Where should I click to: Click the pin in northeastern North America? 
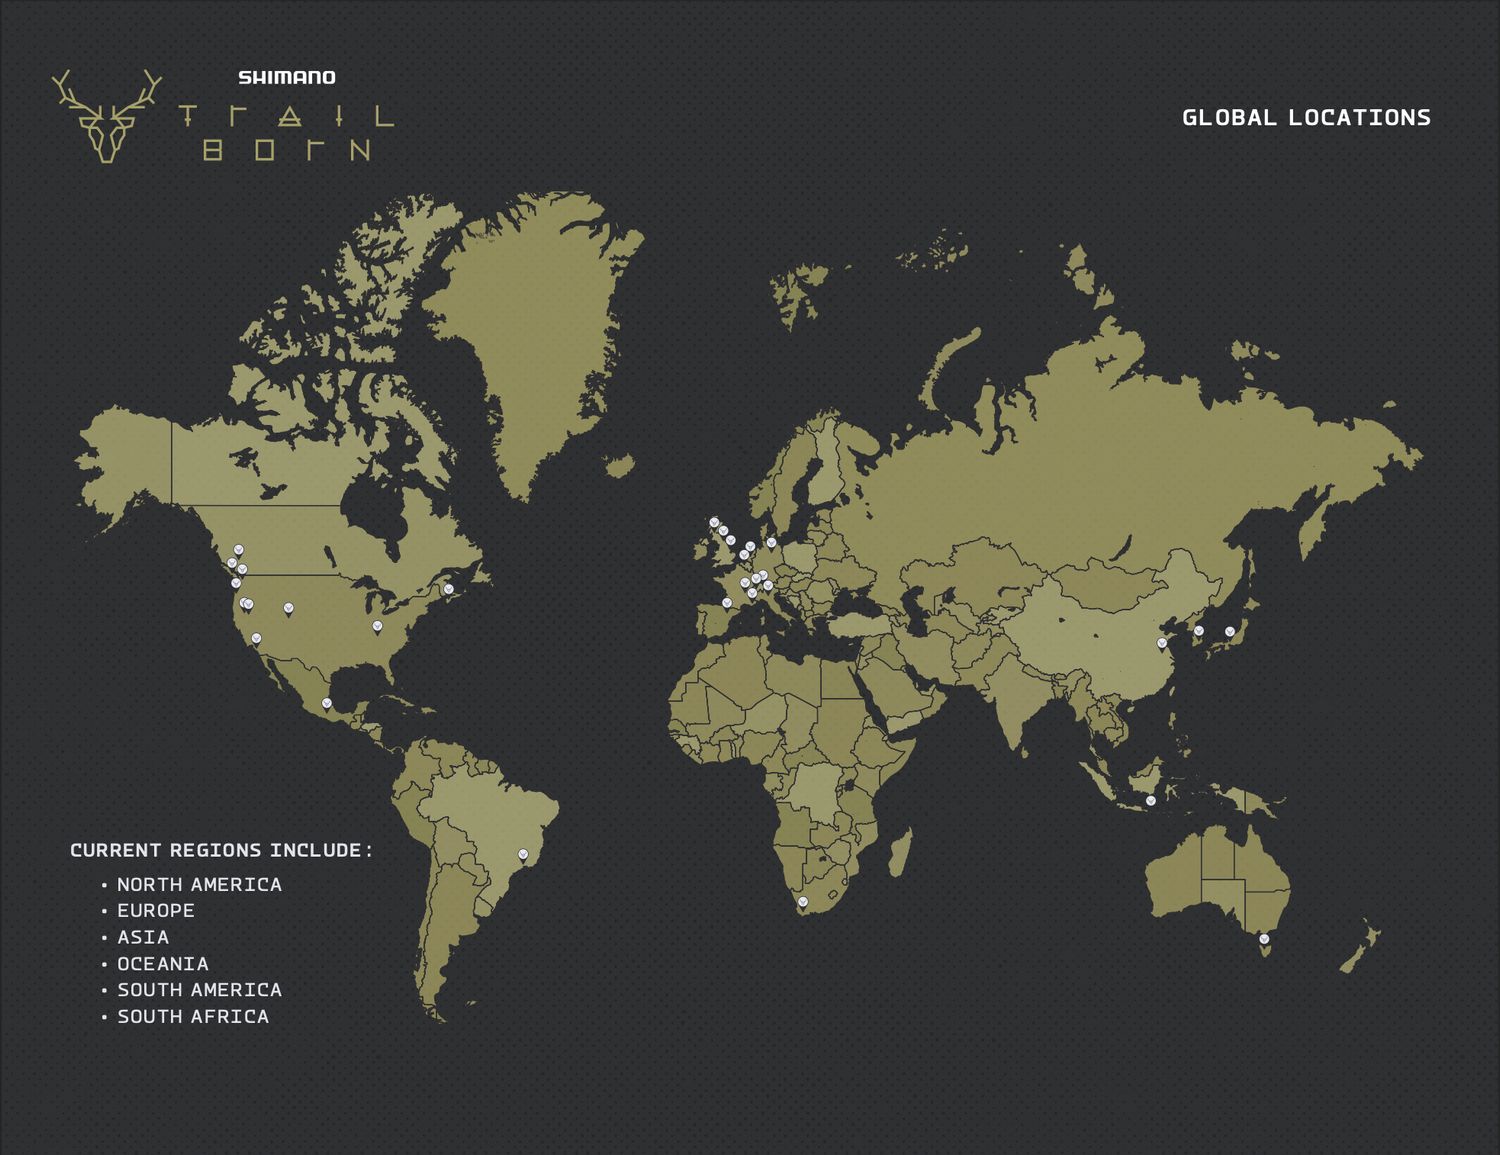click(x=448, y=589)
